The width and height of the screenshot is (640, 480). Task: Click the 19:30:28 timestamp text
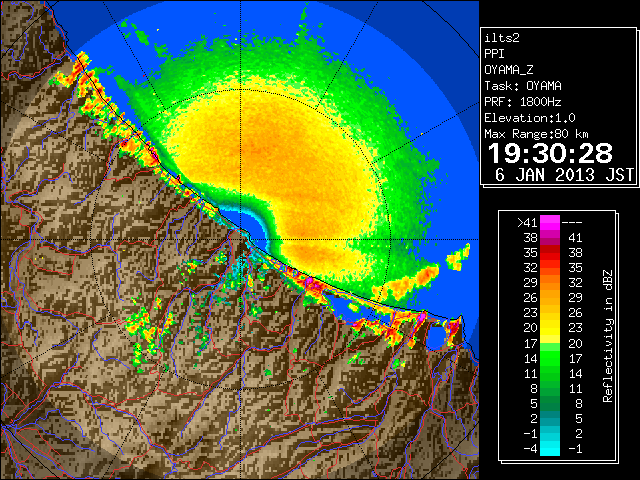550,153
